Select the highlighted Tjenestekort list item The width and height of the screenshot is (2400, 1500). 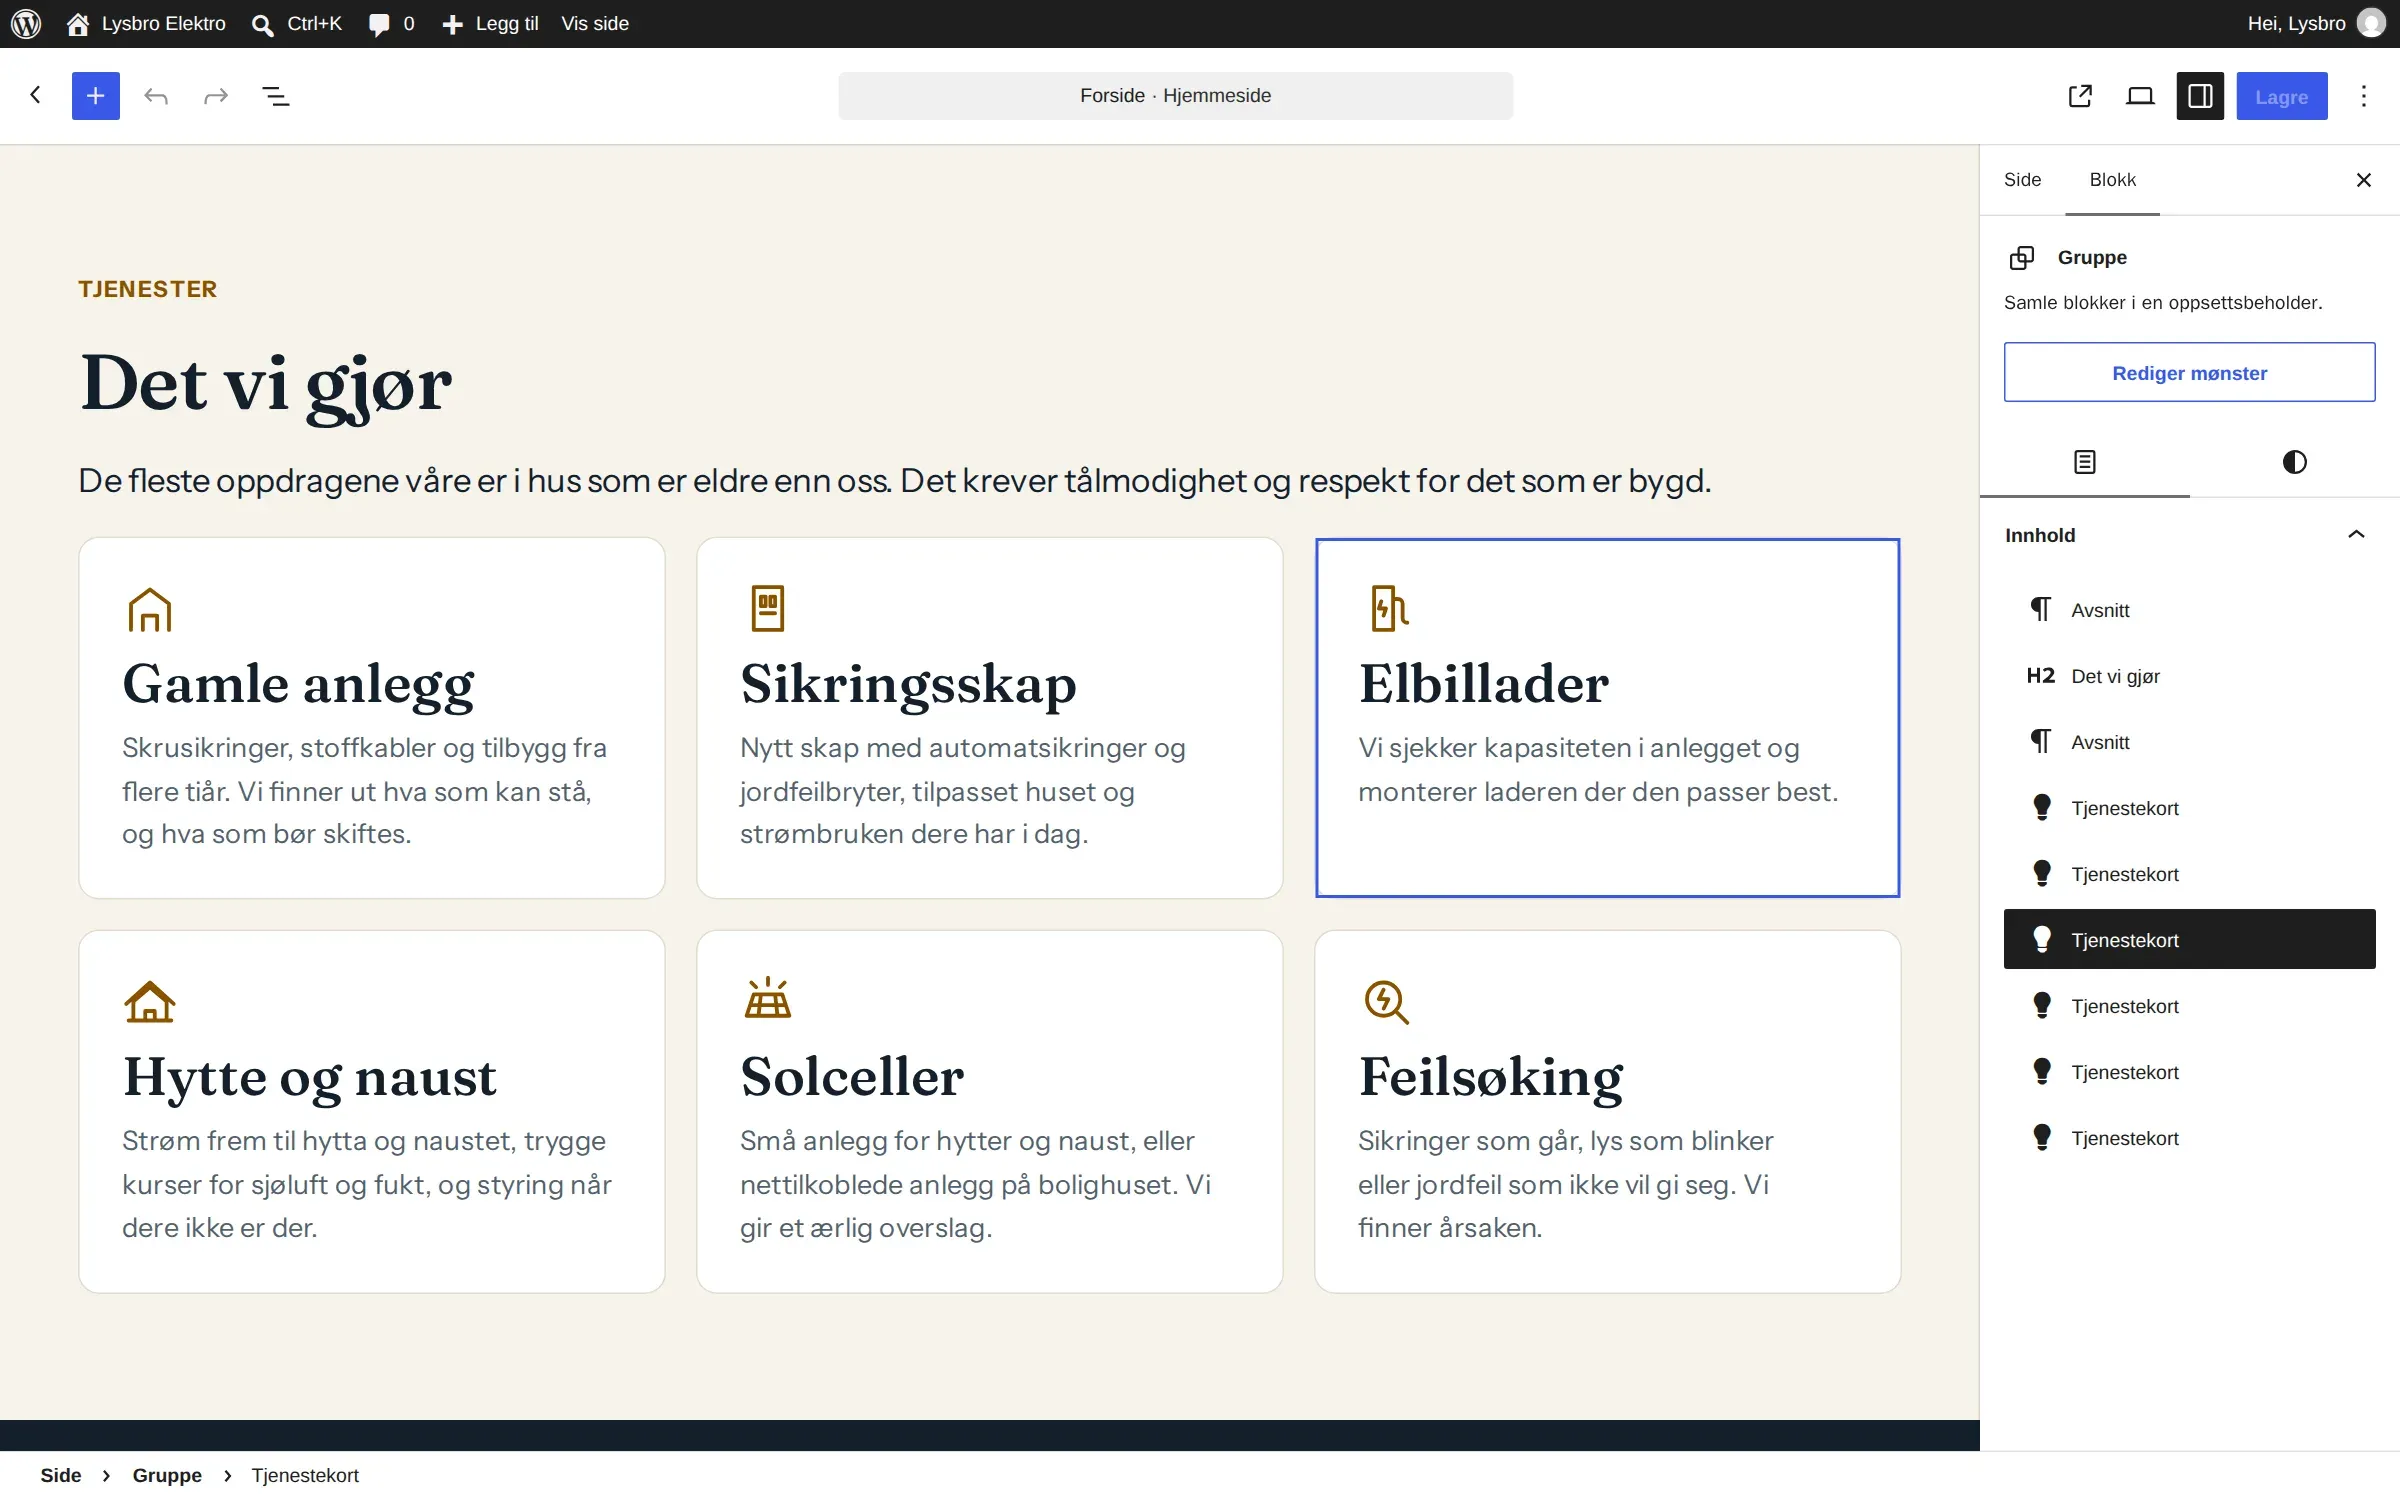(x=2189, y=940)
